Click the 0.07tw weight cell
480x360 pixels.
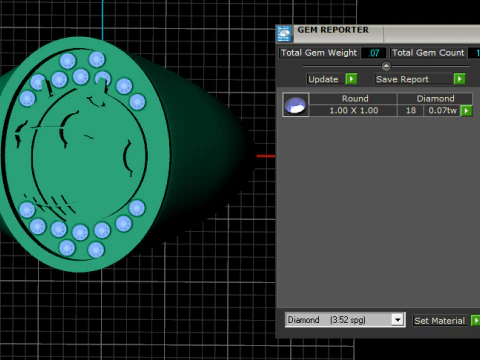point(442,110)
